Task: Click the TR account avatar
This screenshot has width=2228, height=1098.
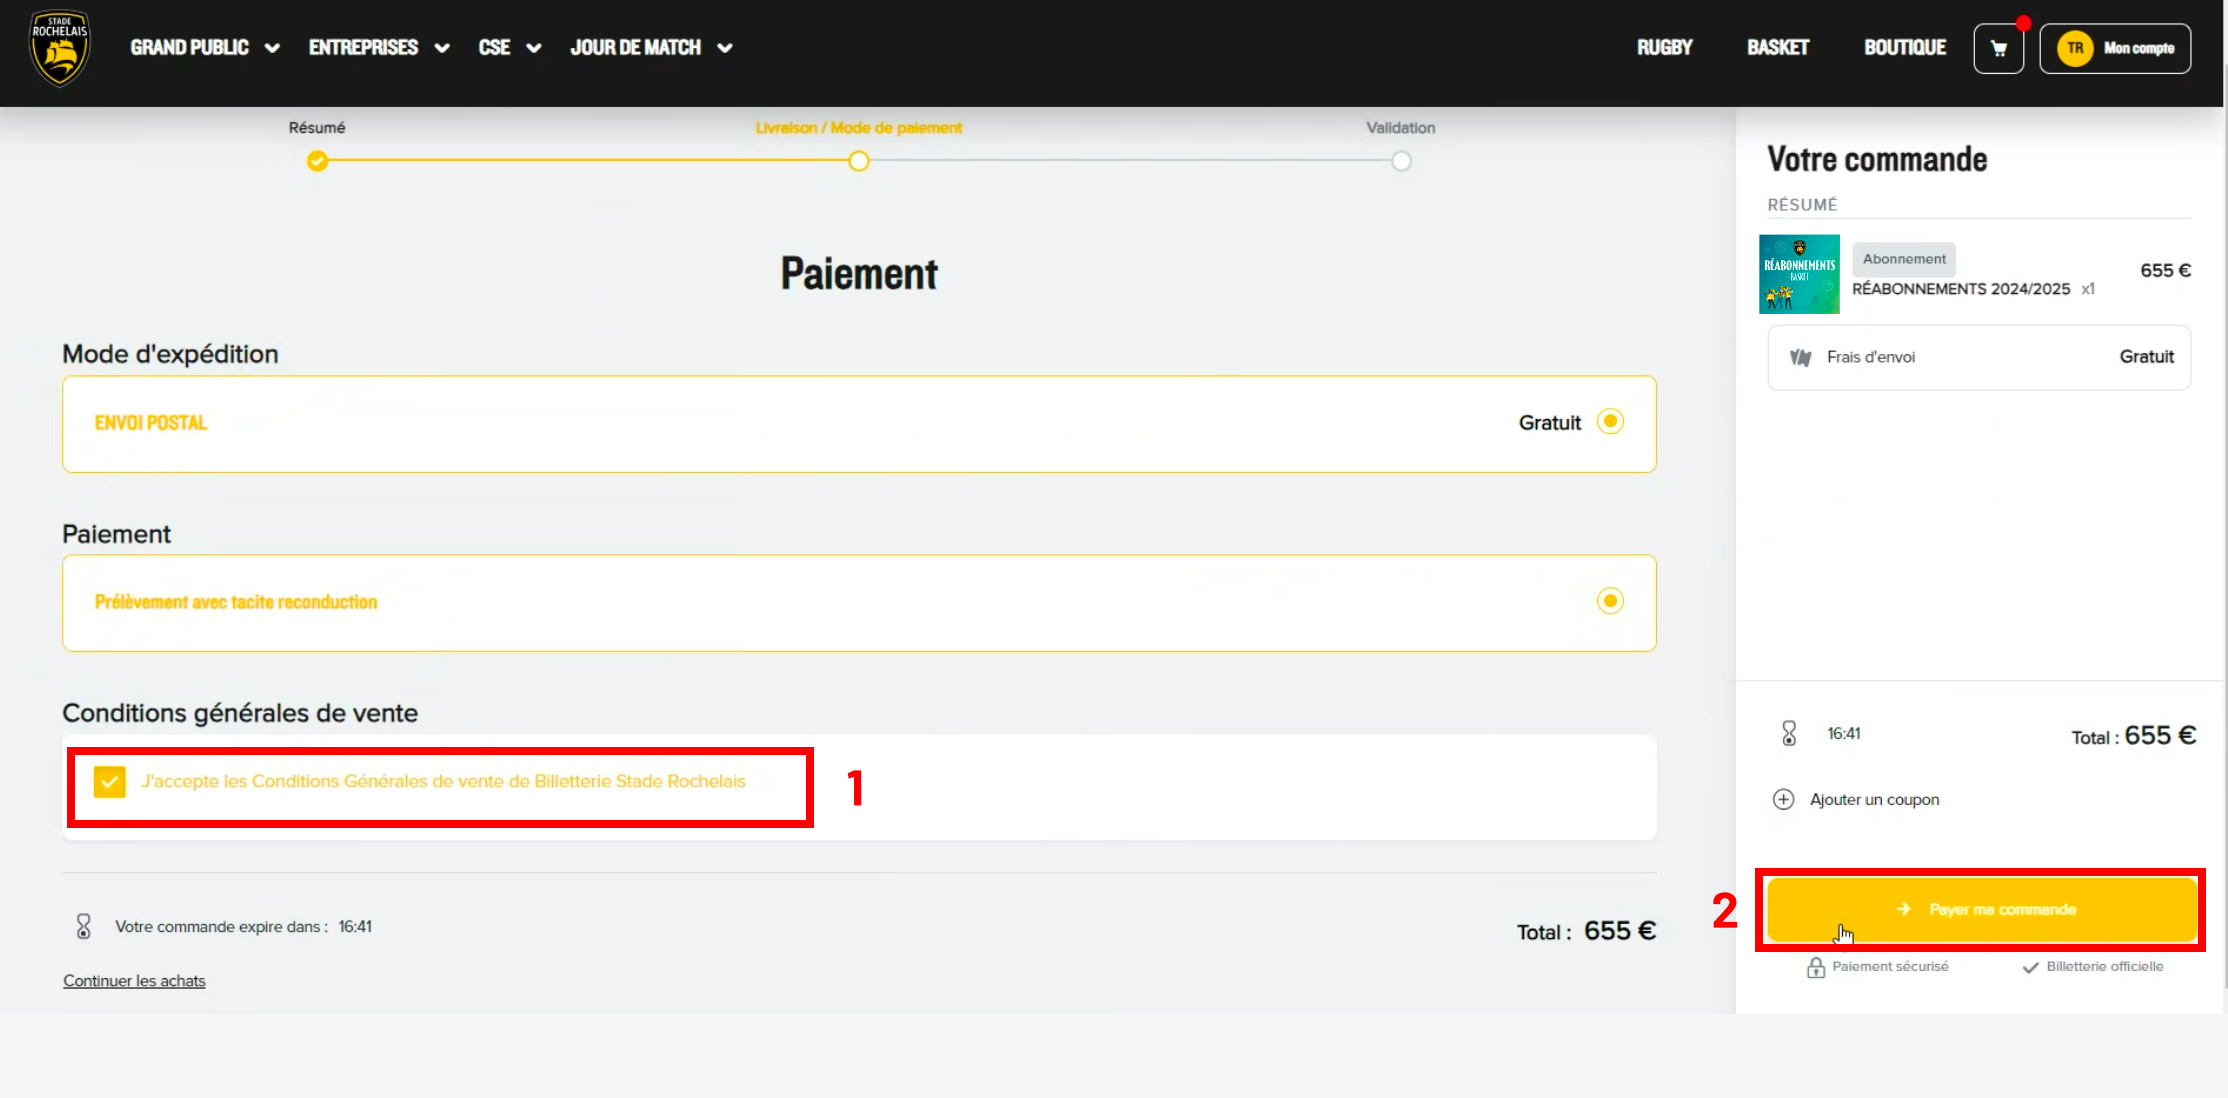Action: point(2075,48)
